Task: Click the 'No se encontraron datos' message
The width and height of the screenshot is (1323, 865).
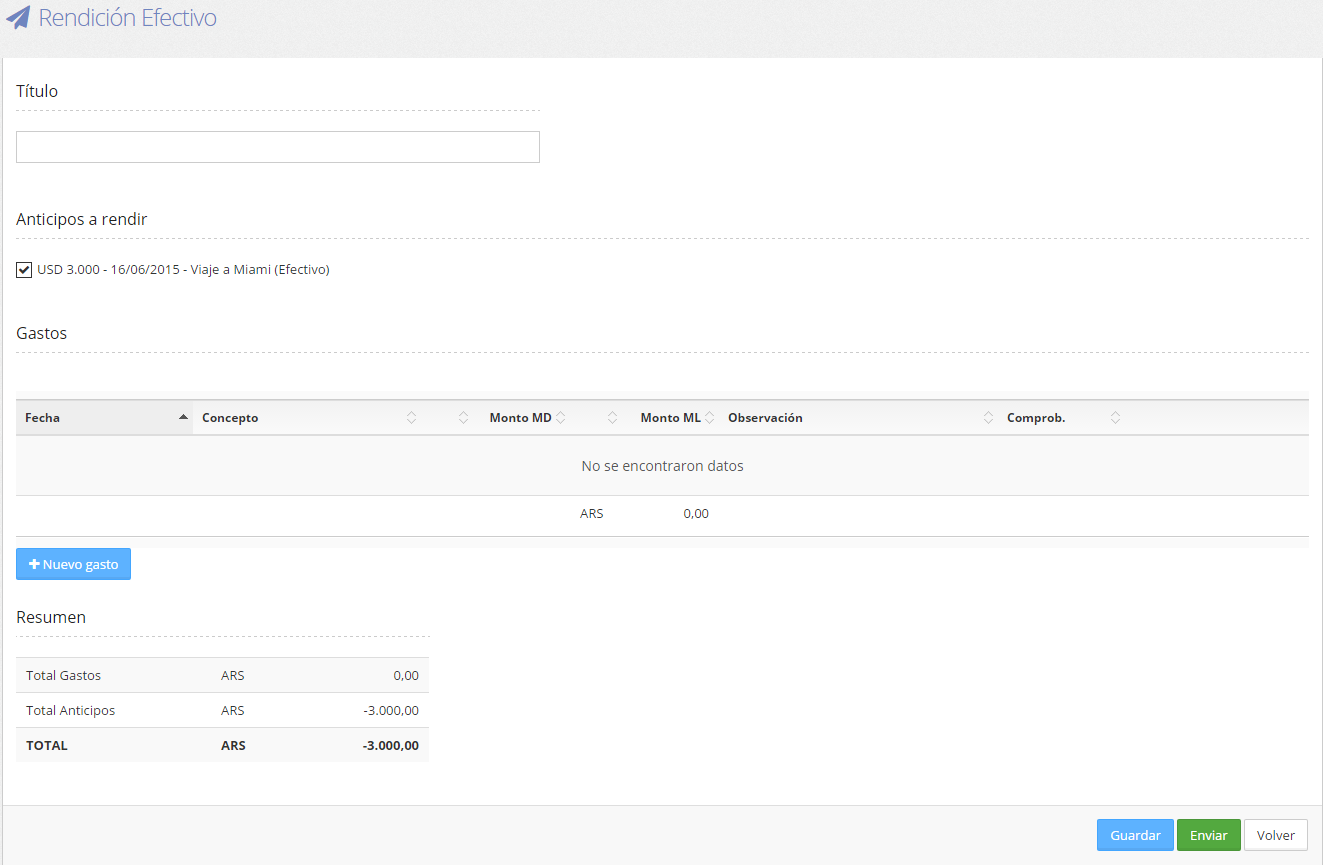Action: tap(662, 466)
